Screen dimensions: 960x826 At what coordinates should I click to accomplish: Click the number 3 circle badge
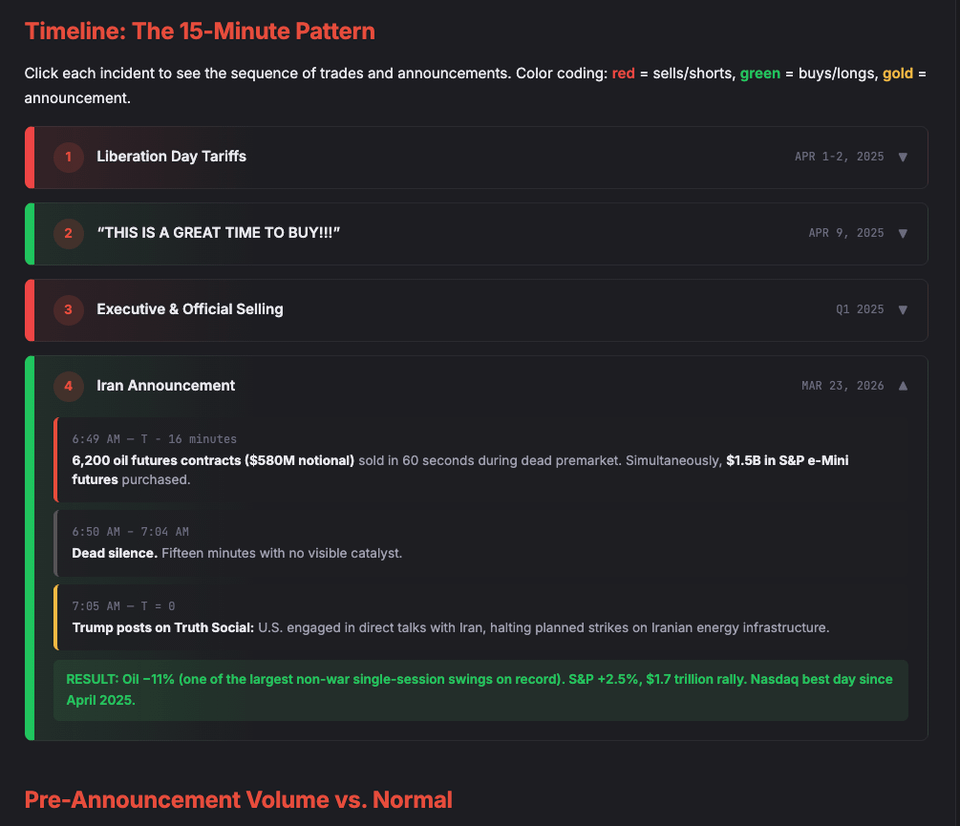coord(68,309)
